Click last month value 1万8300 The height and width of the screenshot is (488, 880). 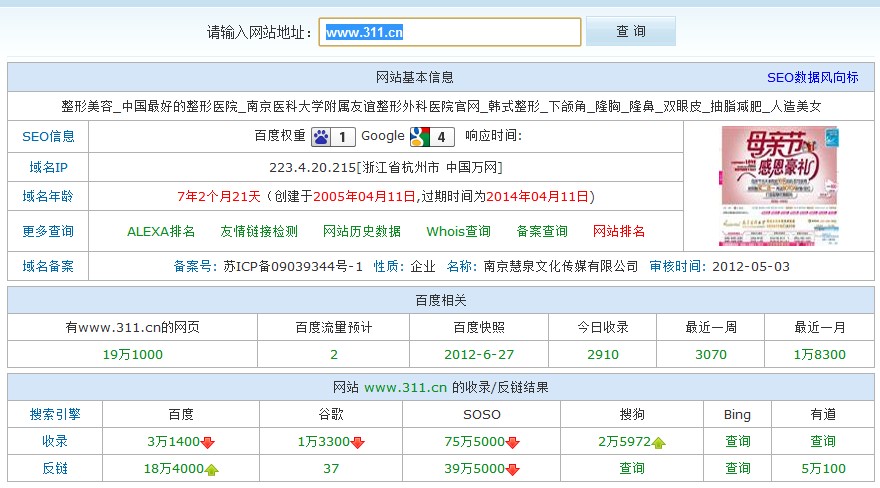pyautogui.click(x=819, y=355)
